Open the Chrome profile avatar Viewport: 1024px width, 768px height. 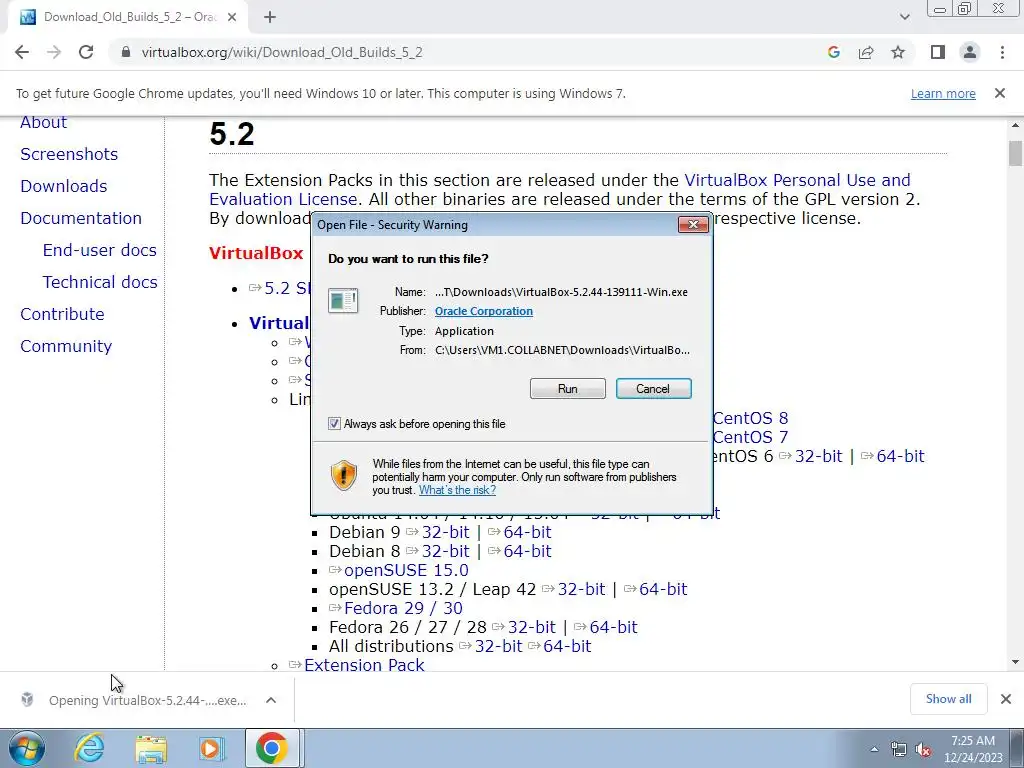(970, 52)
